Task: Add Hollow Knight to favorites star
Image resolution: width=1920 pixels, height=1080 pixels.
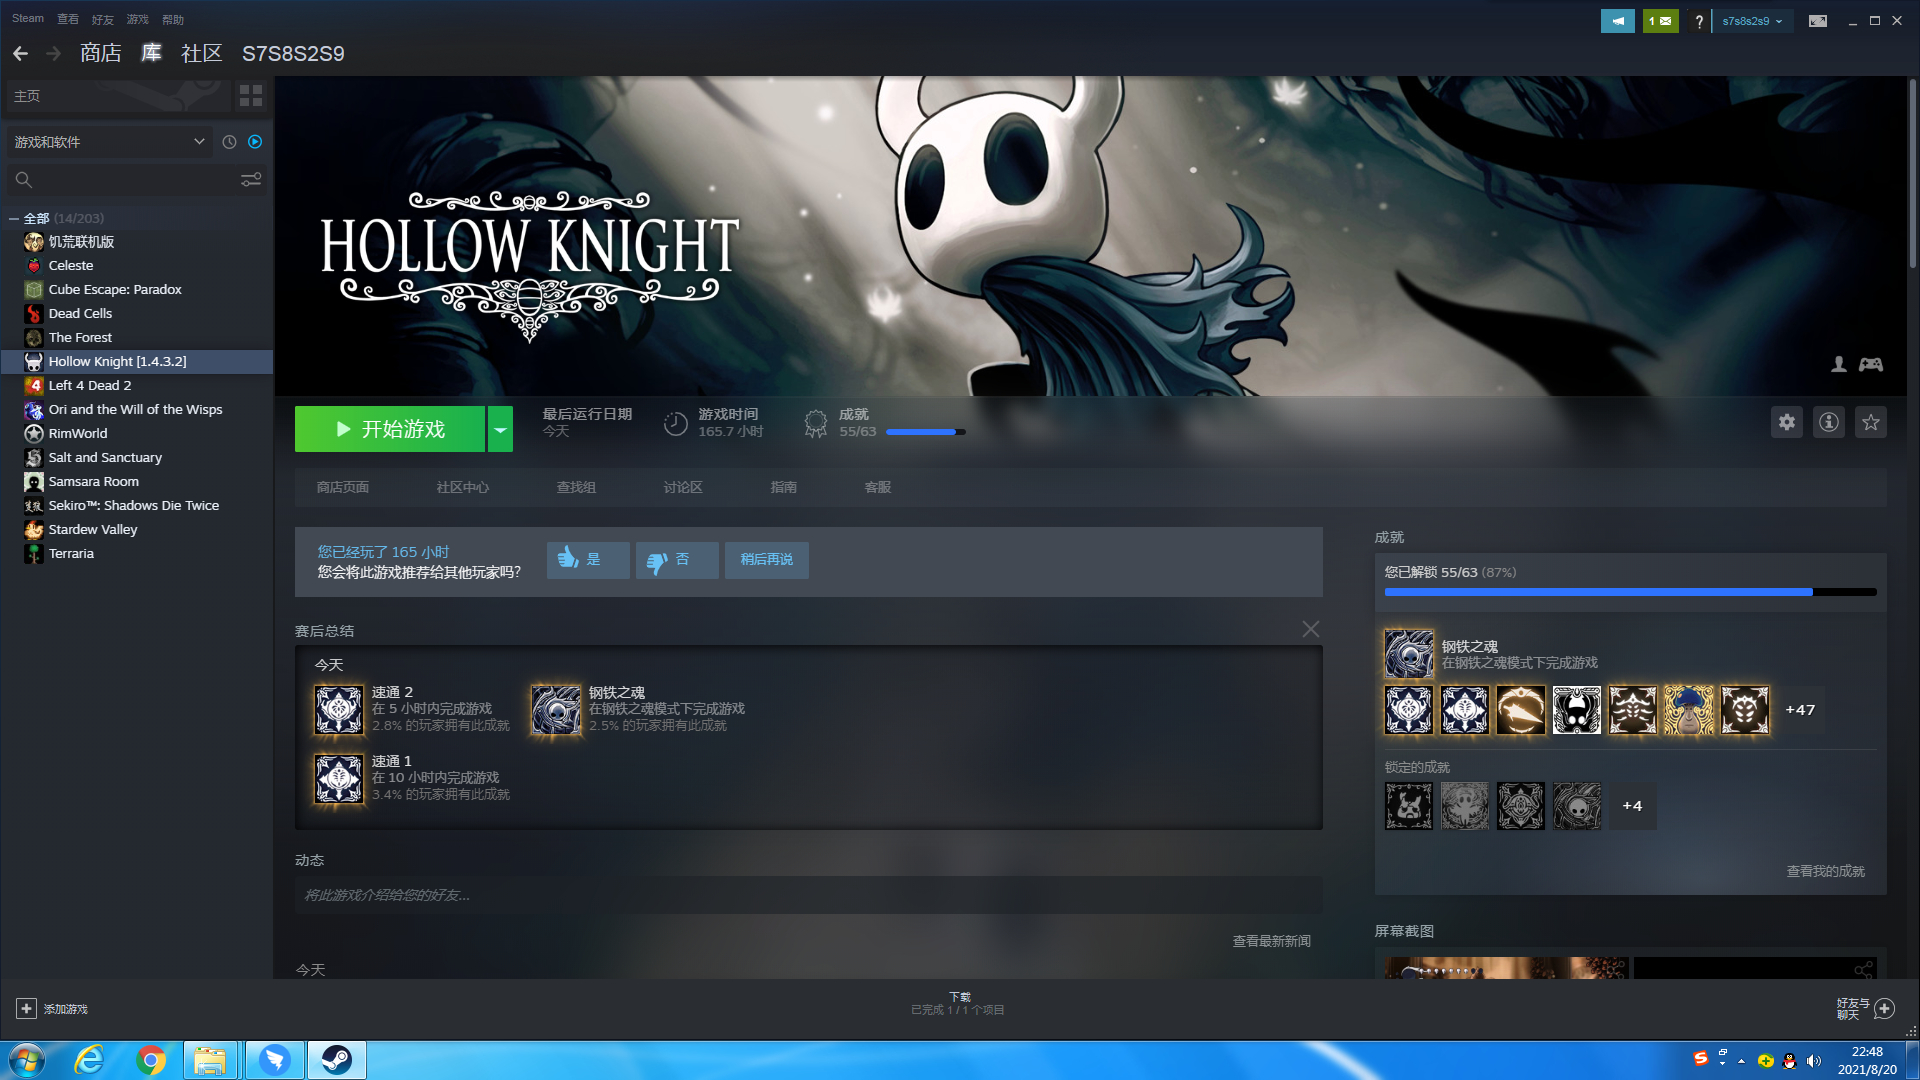Action: pyautogui.click(x=1871, y=422)
